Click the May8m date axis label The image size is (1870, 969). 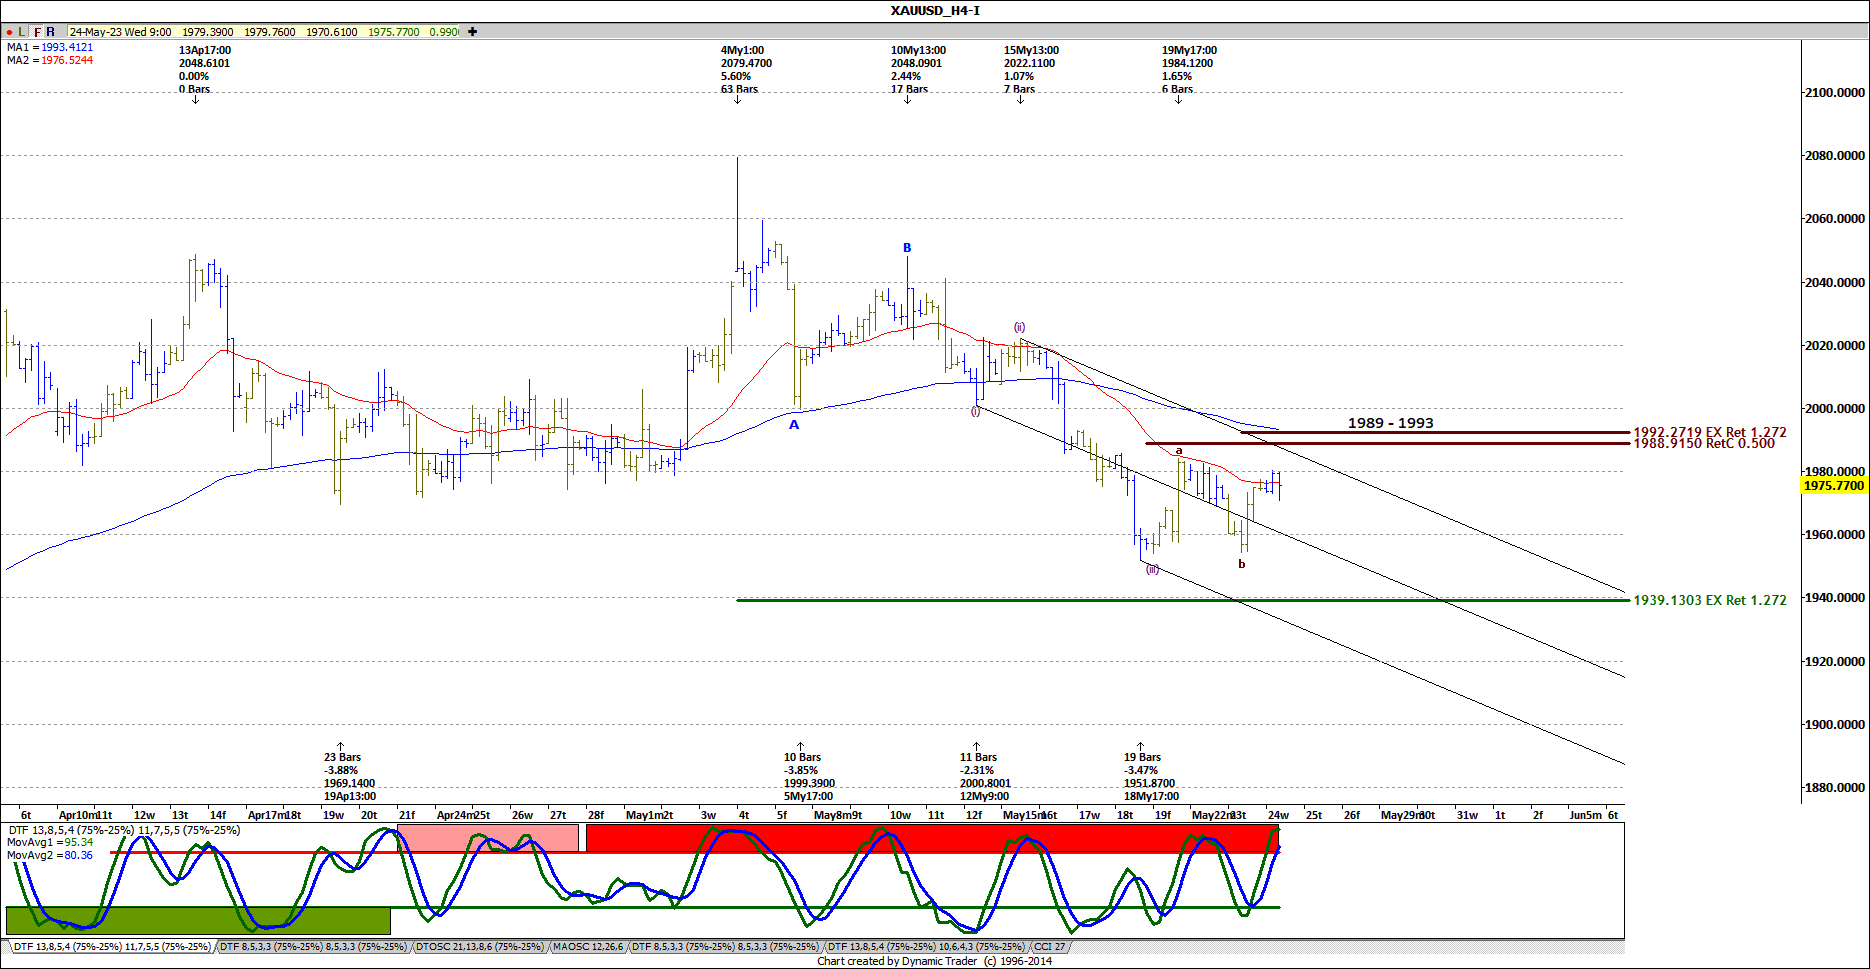coord(832,815)
